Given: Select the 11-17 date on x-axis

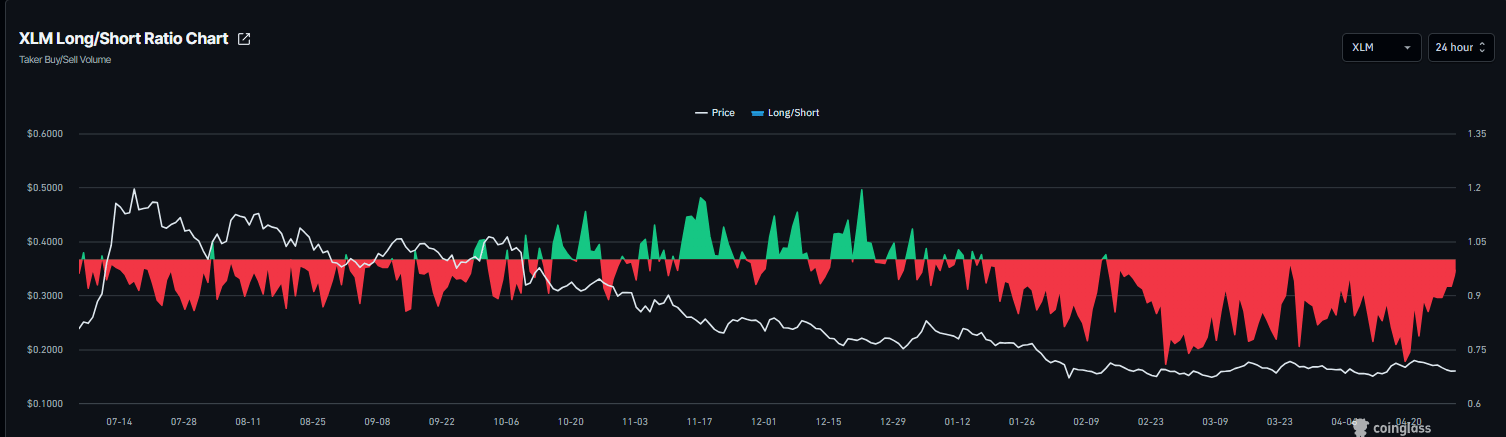Looking at the screenshot, I should point(697,422).
